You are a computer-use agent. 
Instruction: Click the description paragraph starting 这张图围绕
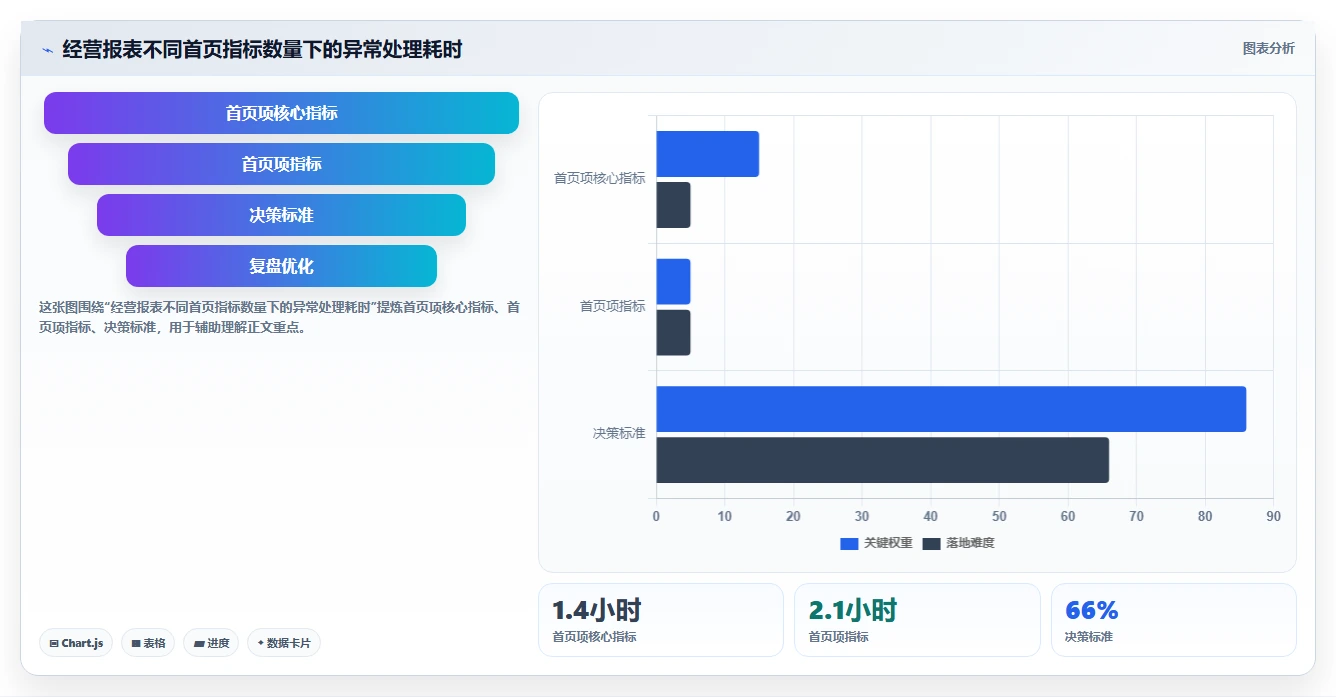coord(279,317)
